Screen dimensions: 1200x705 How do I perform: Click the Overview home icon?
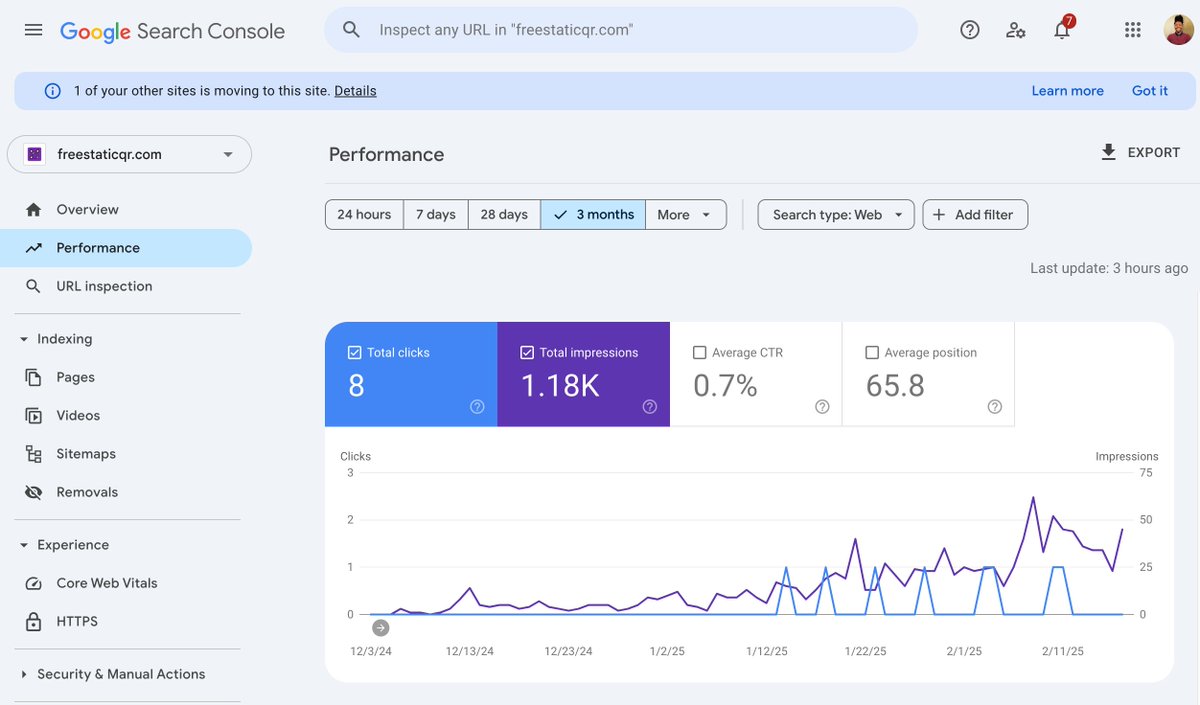tap(34, 210)
